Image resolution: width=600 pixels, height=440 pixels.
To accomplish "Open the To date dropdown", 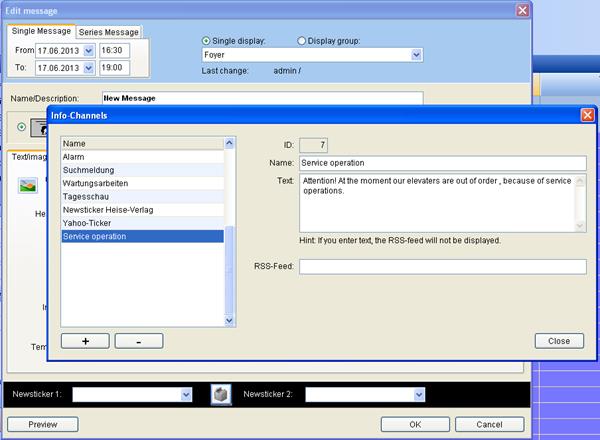I will click(x=88, y=67).
